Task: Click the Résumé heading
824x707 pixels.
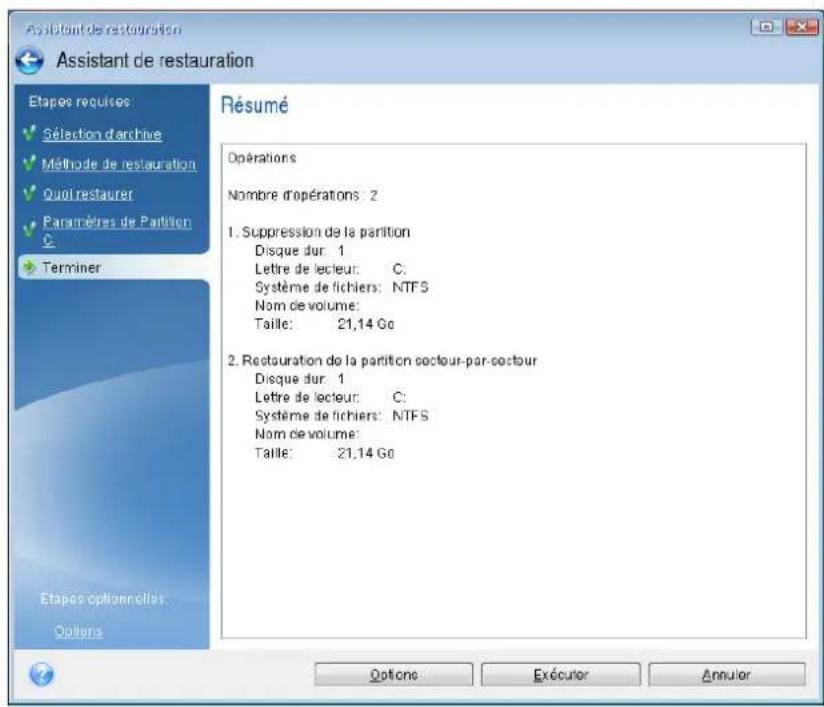Action: [254, 105]
